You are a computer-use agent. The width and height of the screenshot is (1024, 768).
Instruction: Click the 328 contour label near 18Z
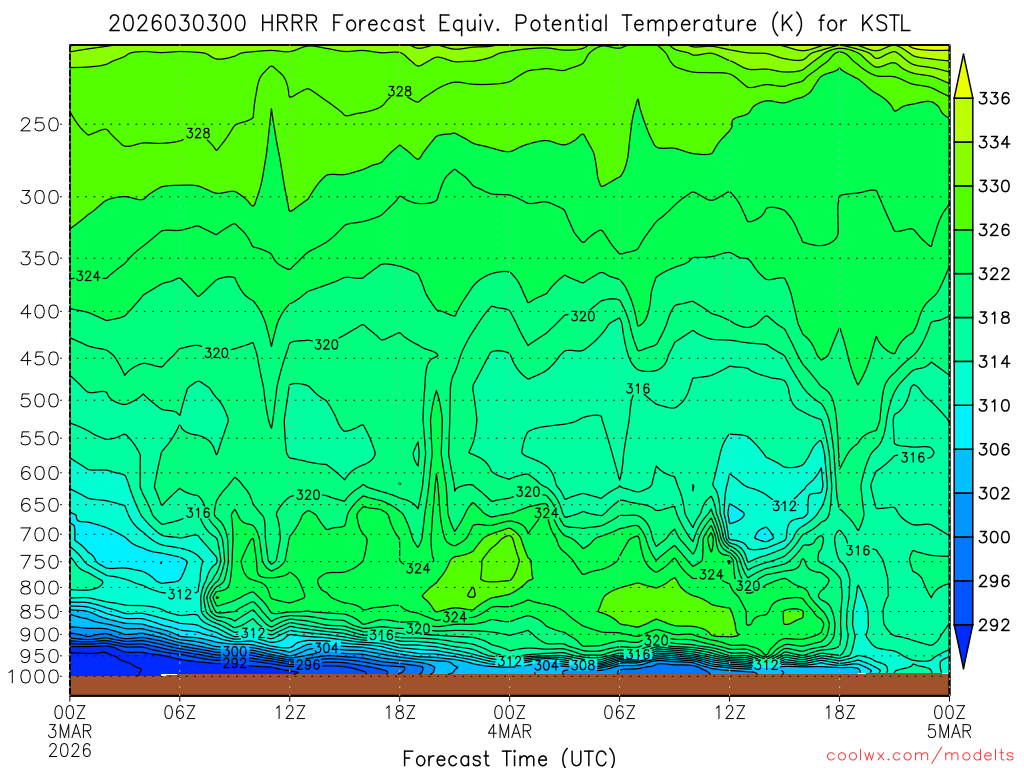(400, 91)
